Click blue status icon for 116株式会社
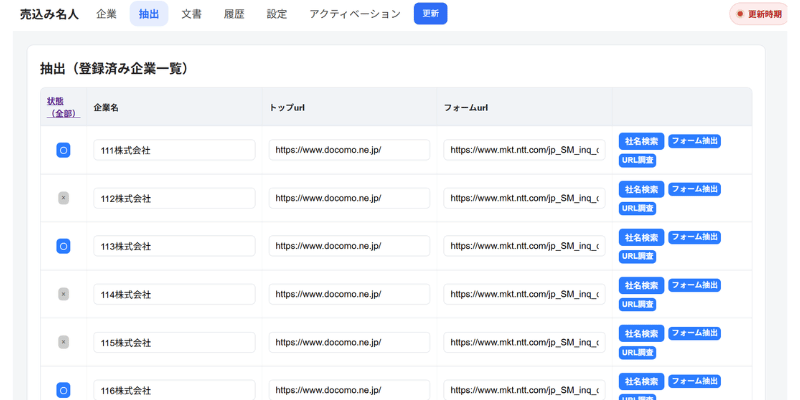 pyautogui.click(x=63, y=390)
